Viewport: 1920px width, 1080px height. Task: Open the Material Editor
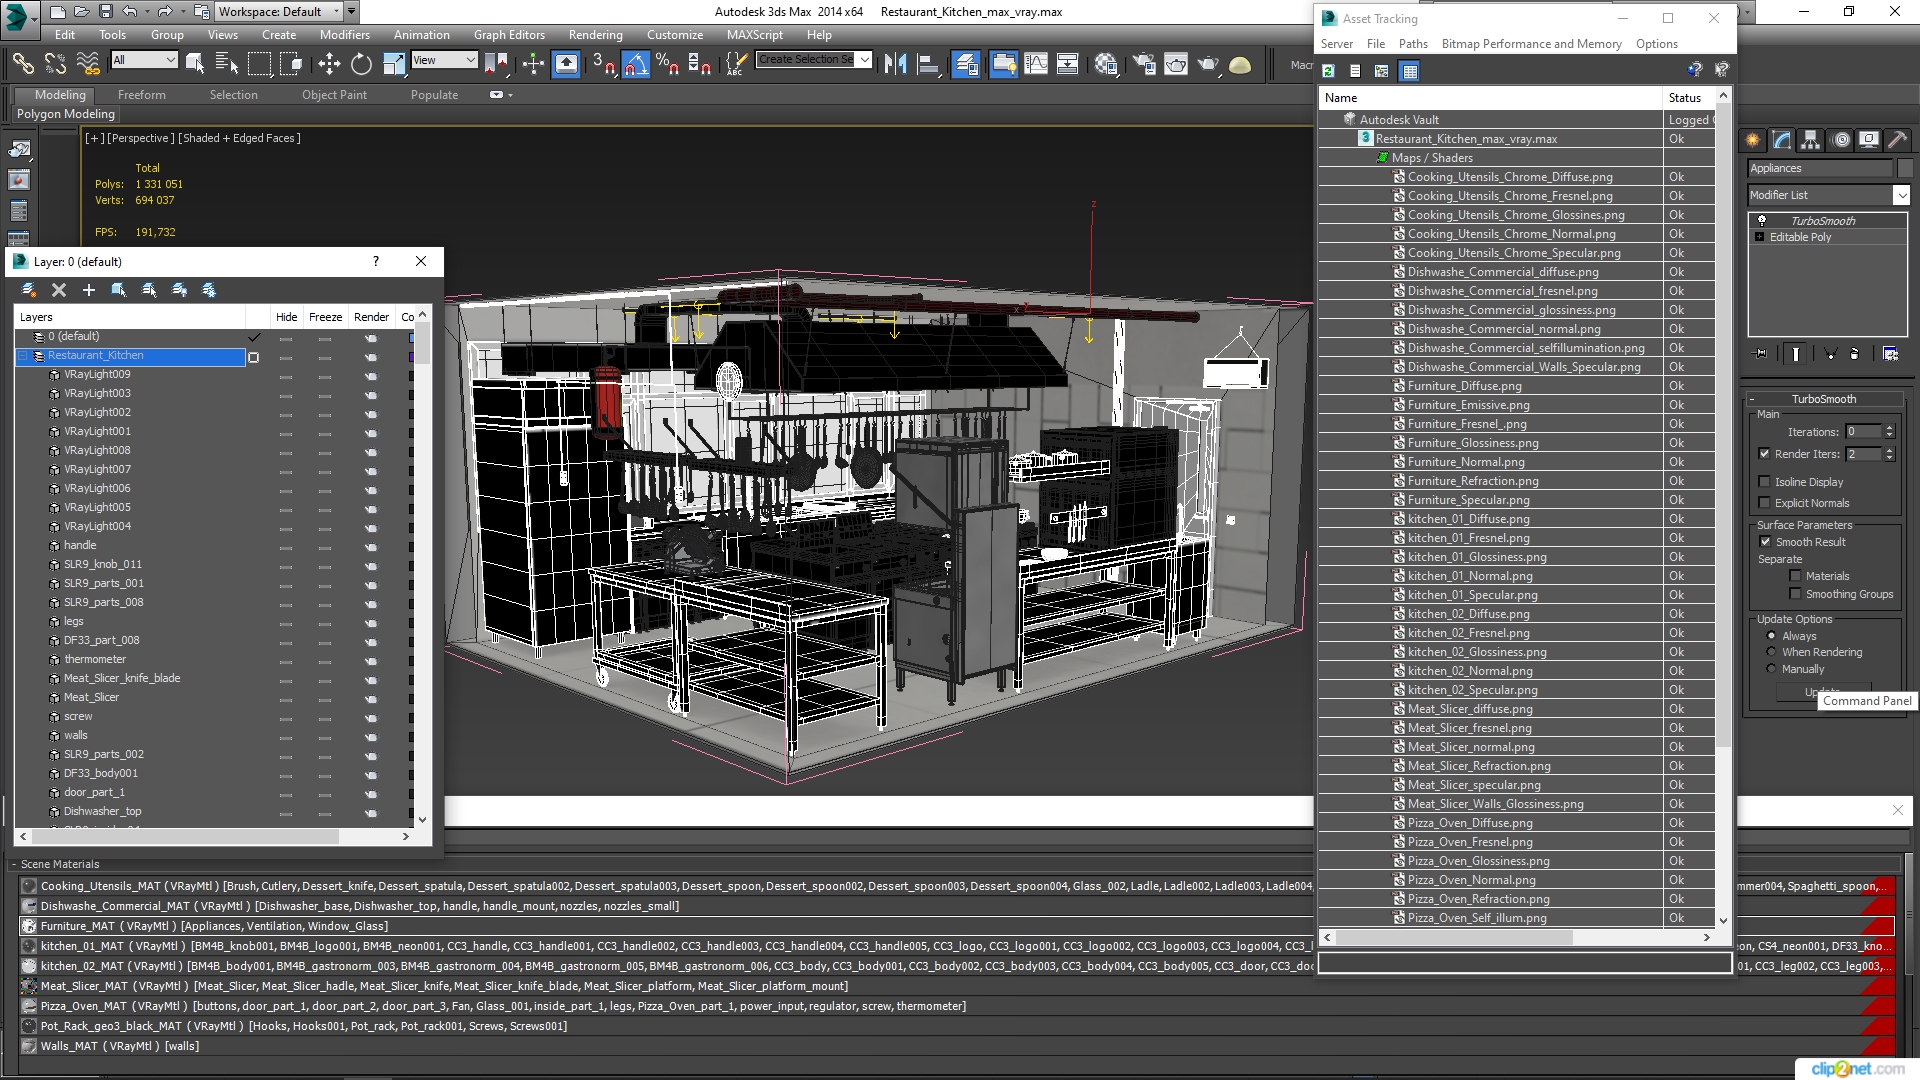point(1106,64)
